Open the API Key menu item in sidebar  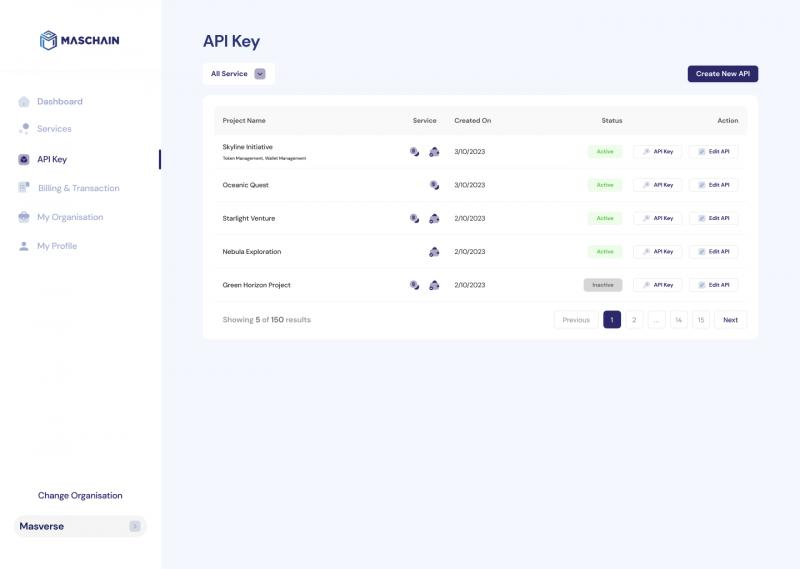point(52,159)
